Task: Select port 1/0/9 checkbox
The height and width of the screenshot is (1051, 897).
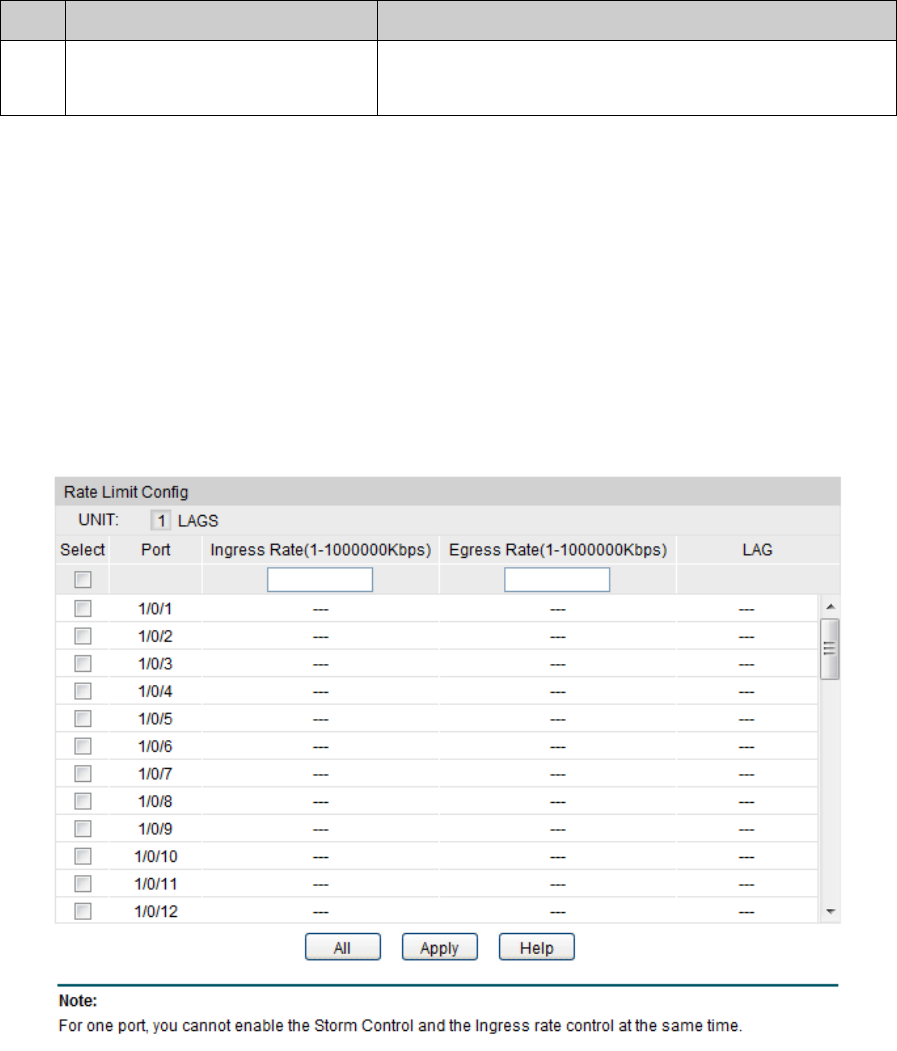Action: pyautogui.click(x=83, y=828)
